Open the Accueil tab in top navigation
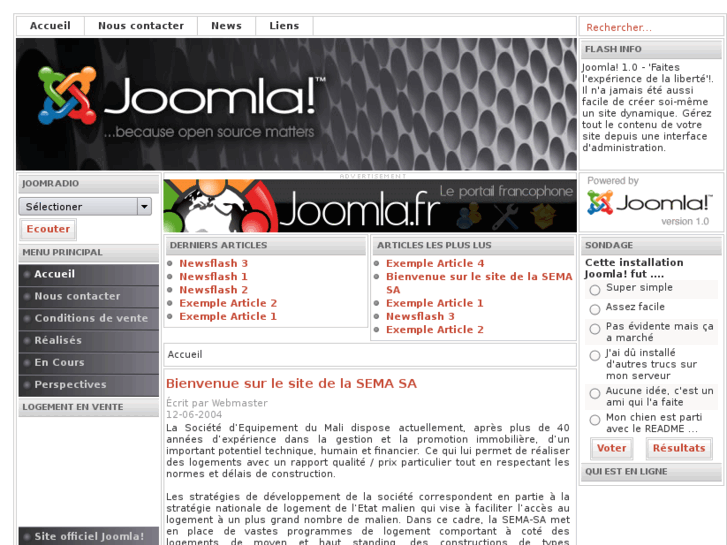727x545 pixels. pos(50,26)
